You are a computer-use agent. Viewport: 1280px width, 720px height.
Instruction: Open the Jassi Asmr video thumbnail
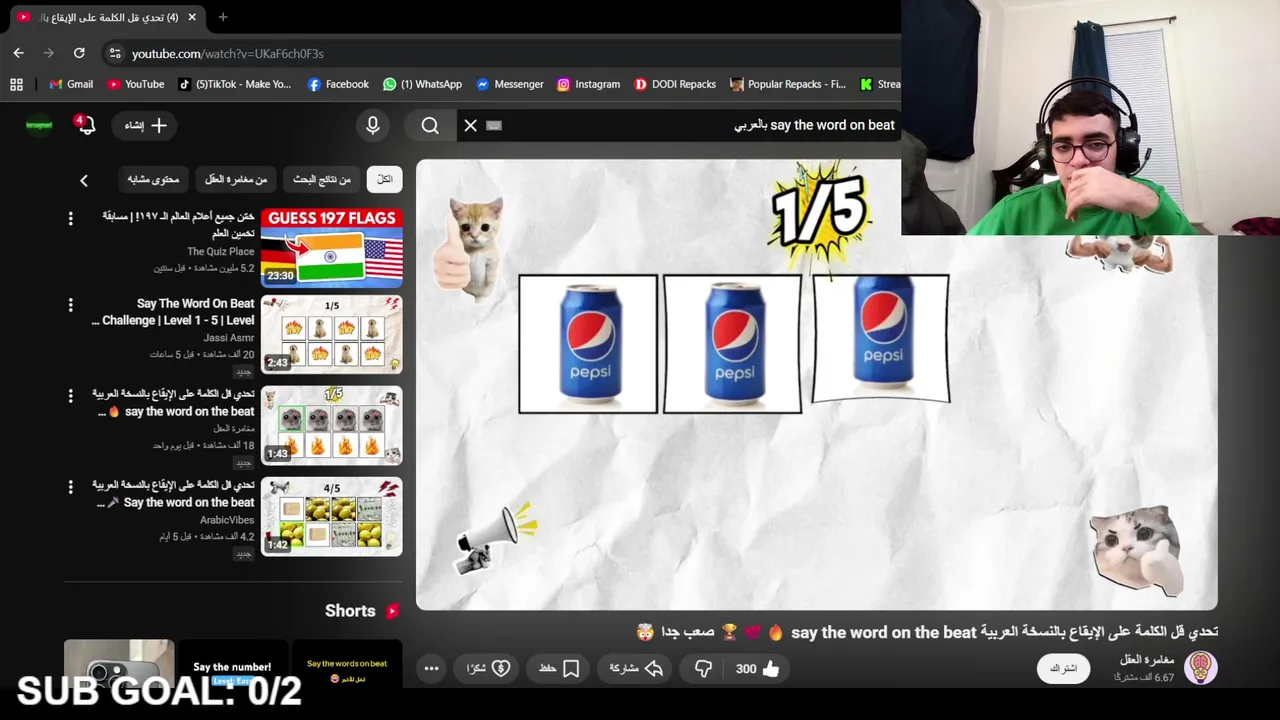(332, 334)
